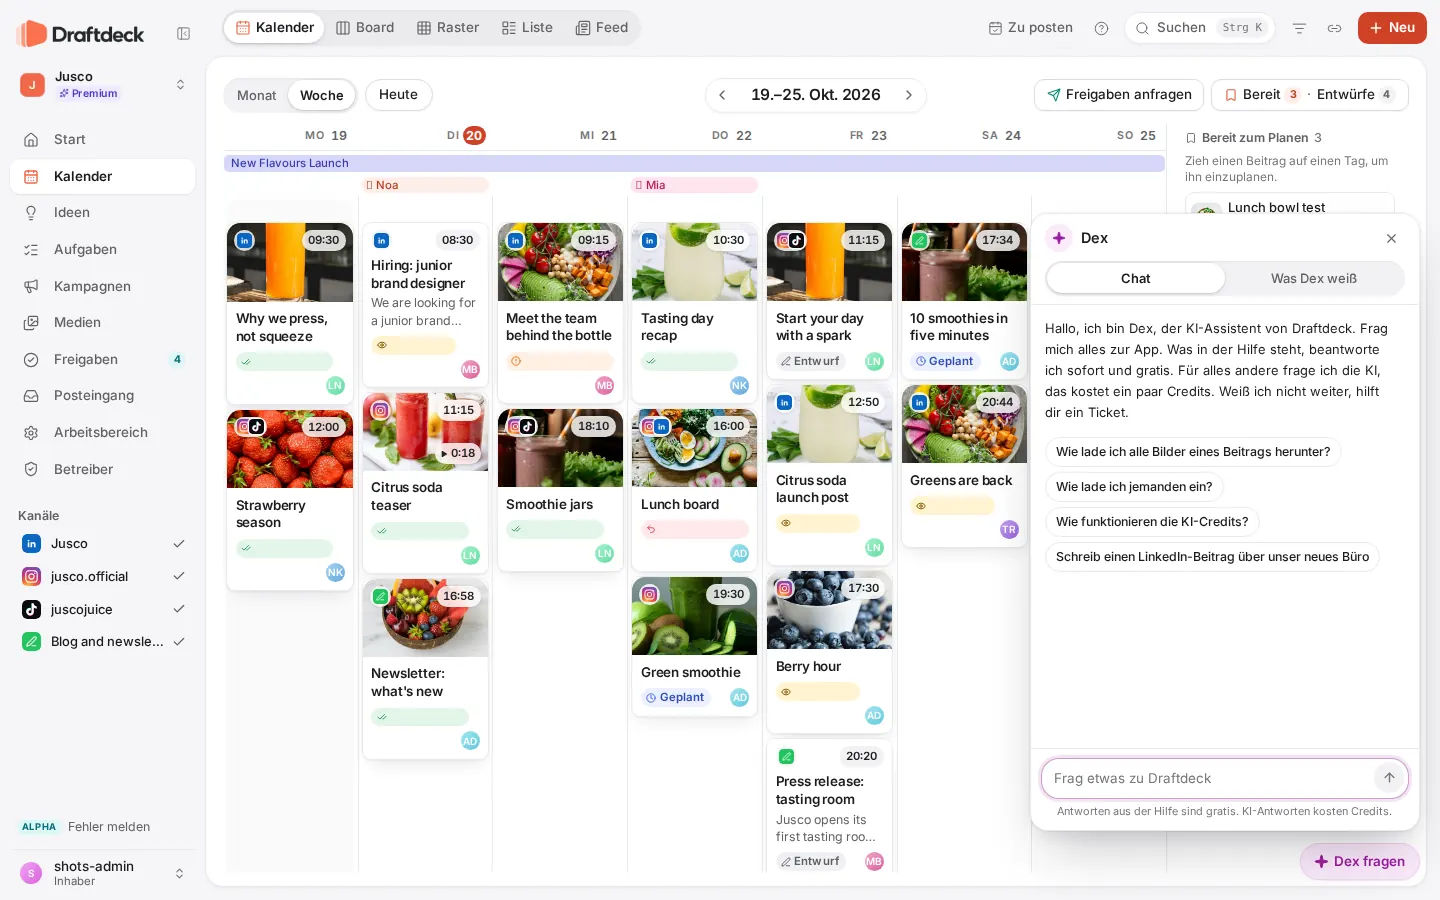Collapse the sidebar with the panel icon
The height and width of the screenshot is (900, 1440).
point(184,34)
